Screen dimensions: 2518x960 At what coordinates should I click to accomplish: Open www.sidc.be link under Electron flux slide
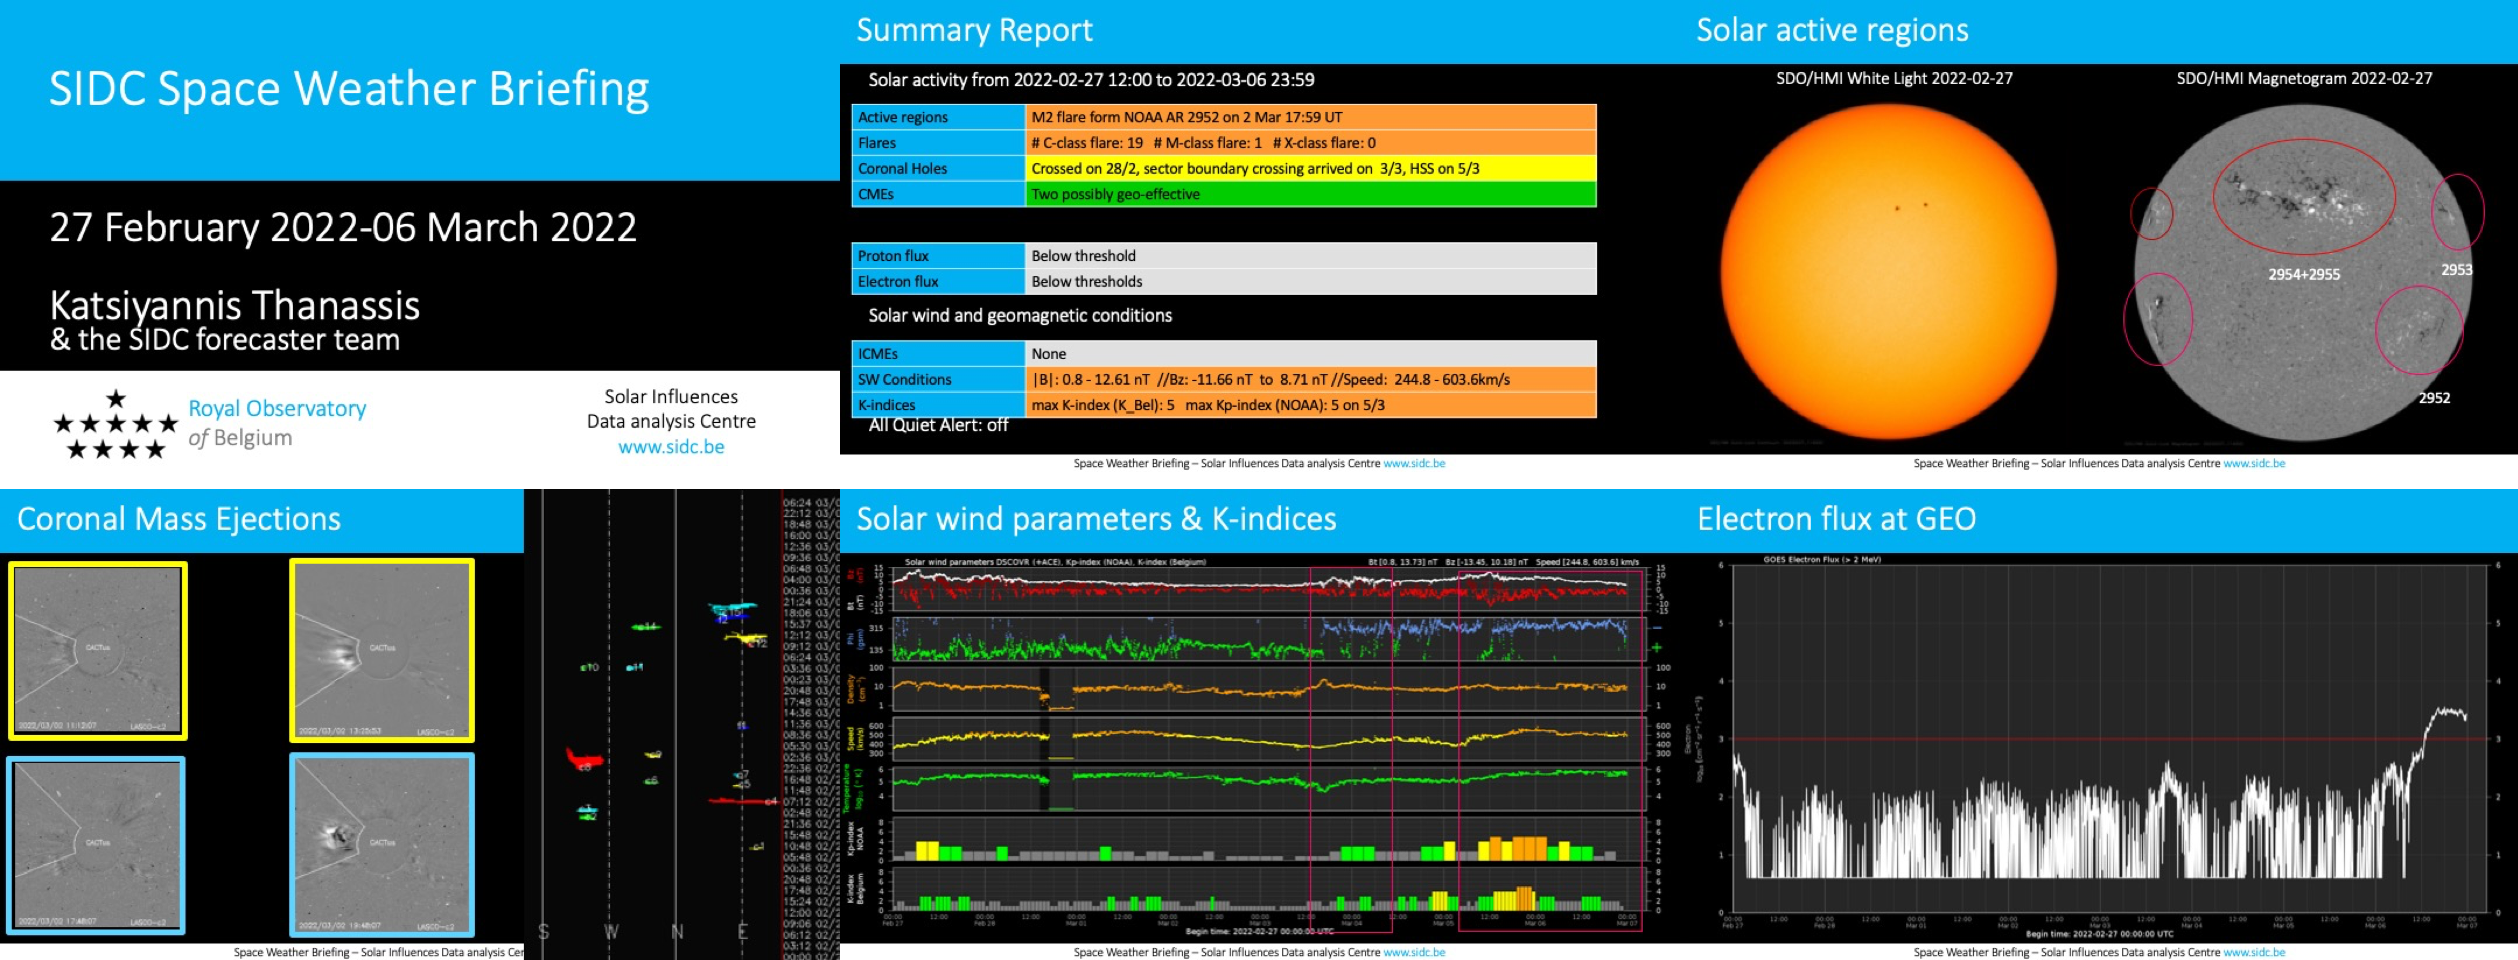pos(2254,952)
